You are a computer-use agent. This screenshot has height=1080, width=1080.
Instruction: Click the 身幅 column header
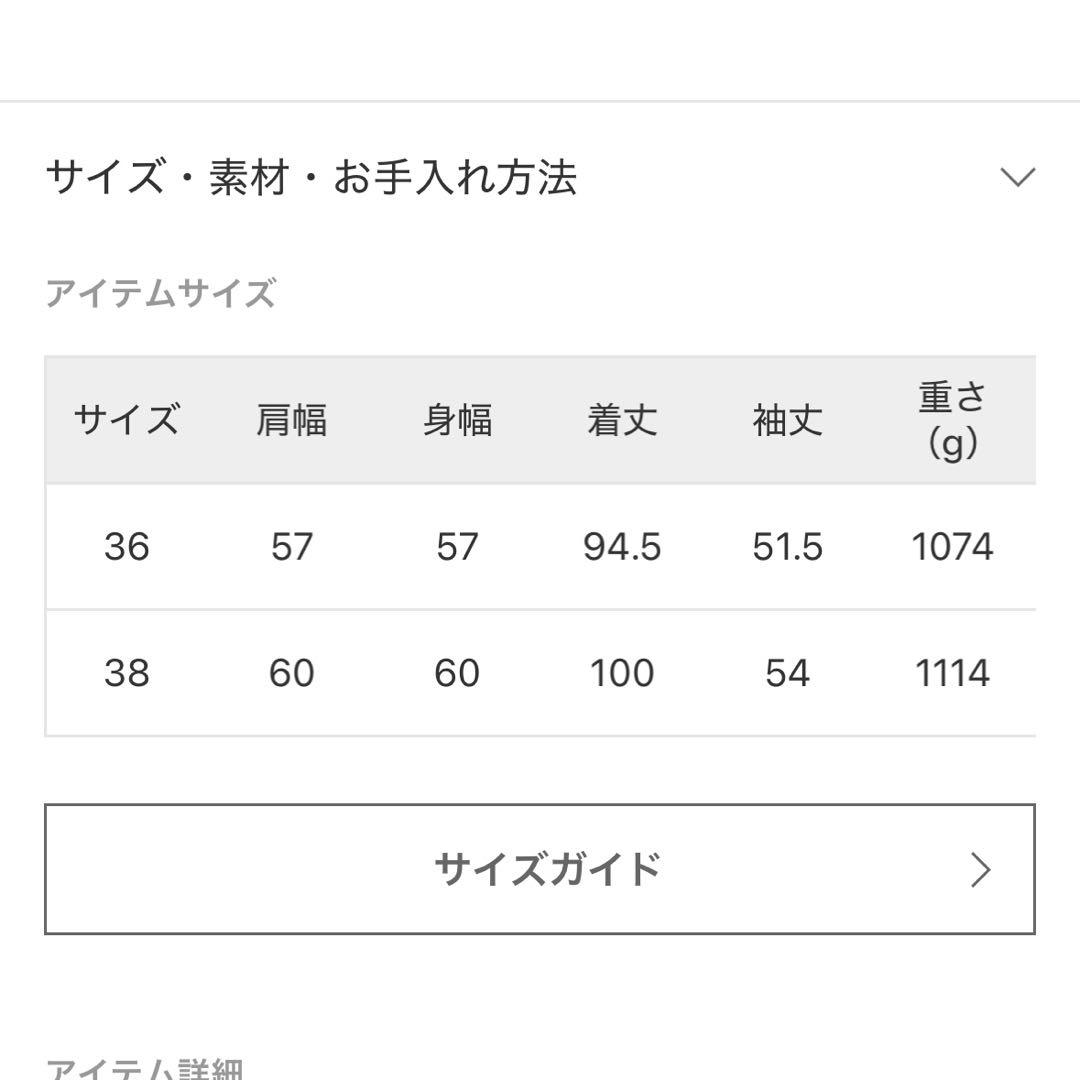click(456, 421)
